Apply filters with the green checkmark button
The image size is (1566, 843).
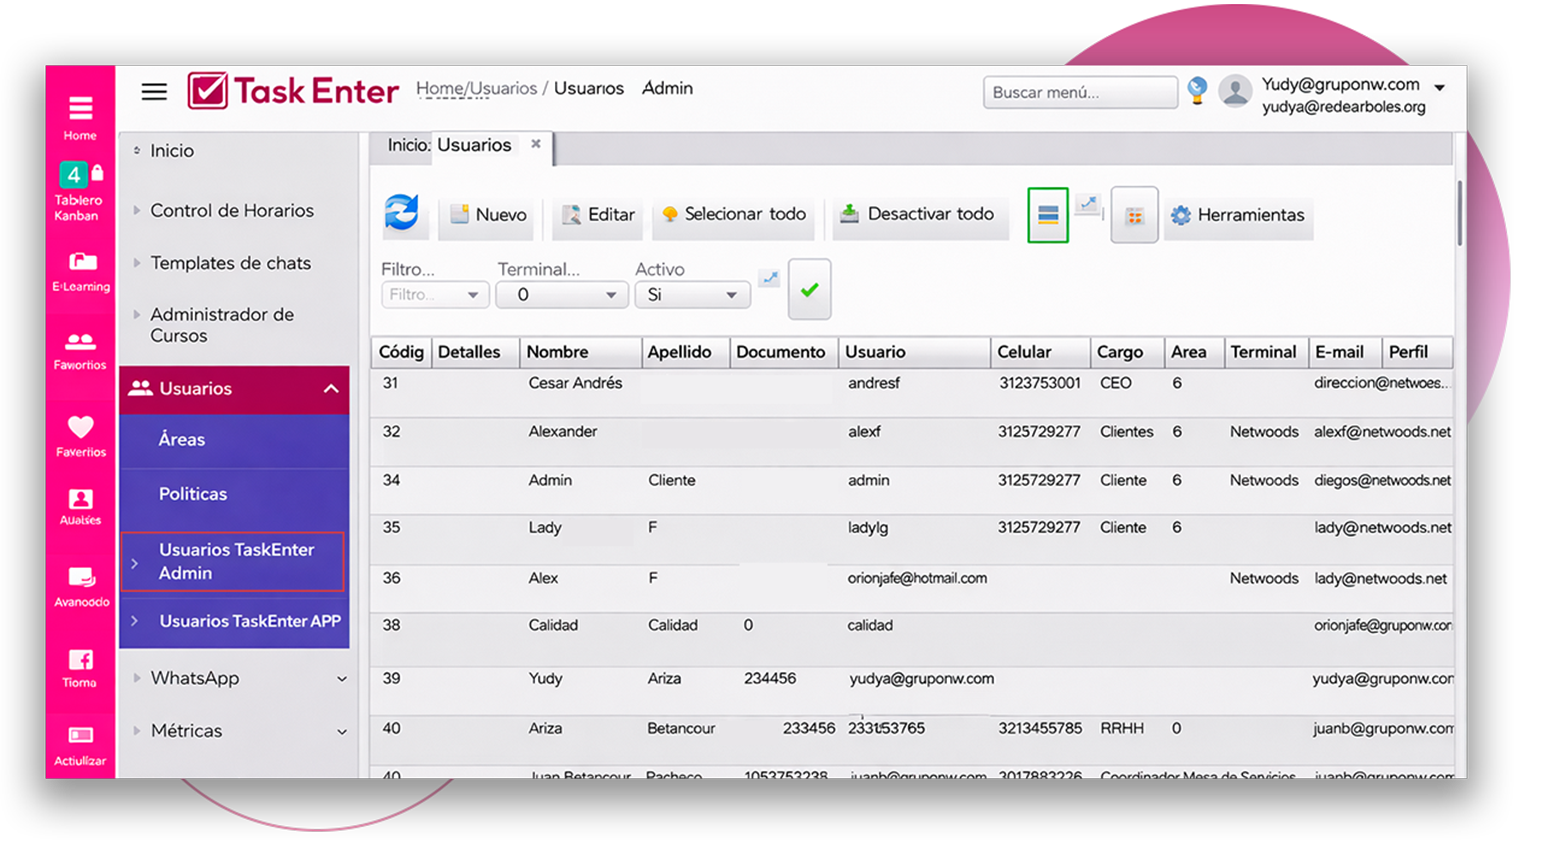coord(809,290)
